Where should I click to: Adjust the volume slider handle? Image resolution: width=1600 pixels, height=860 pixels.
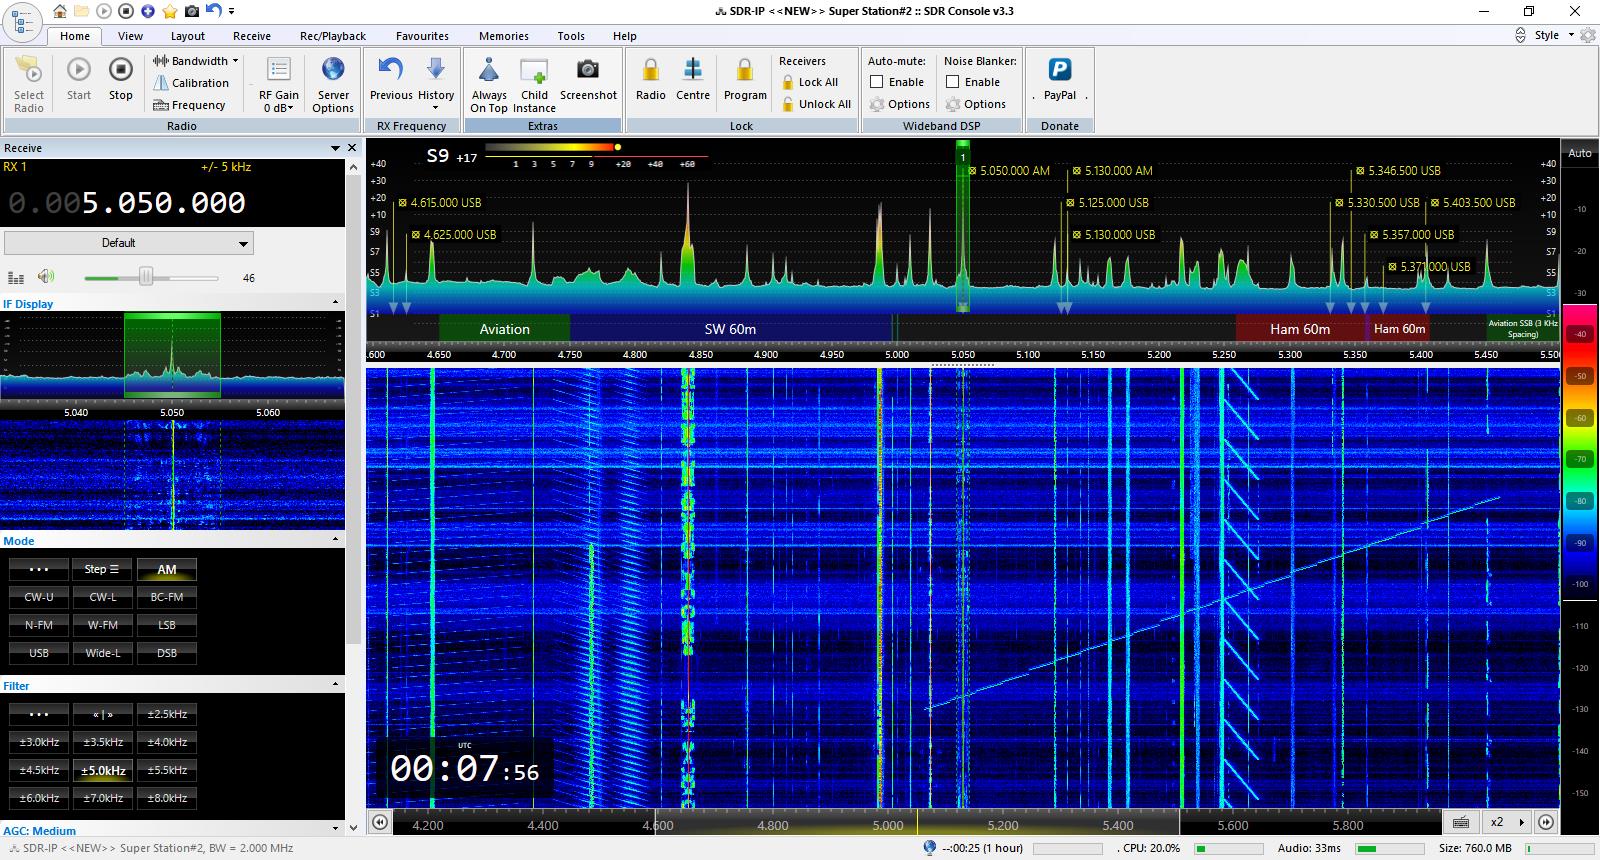point(146,277)
